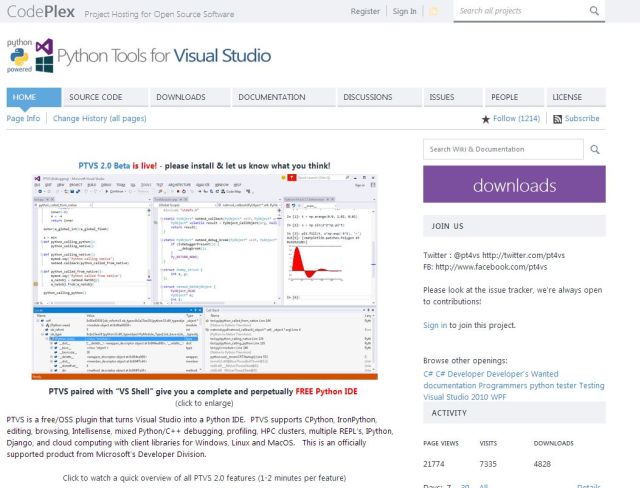
Task: View the LICENSE tab
Action: click(576, 97)
